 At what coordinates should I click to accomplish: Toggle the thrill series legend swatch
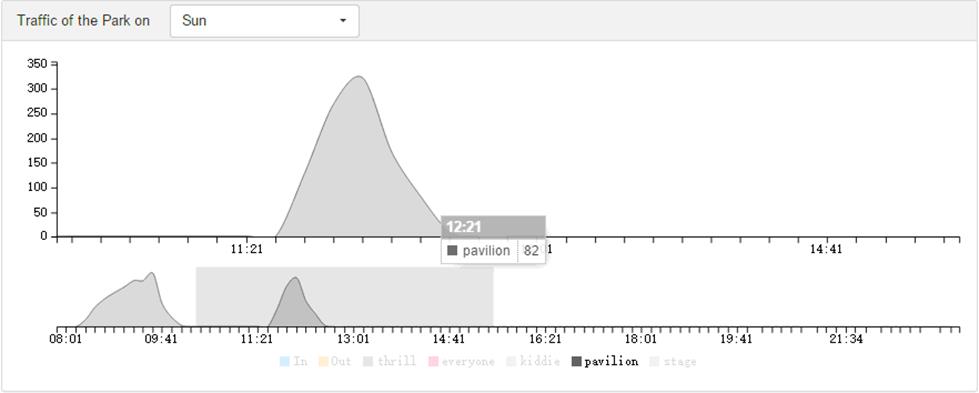(x=368, y=361)
